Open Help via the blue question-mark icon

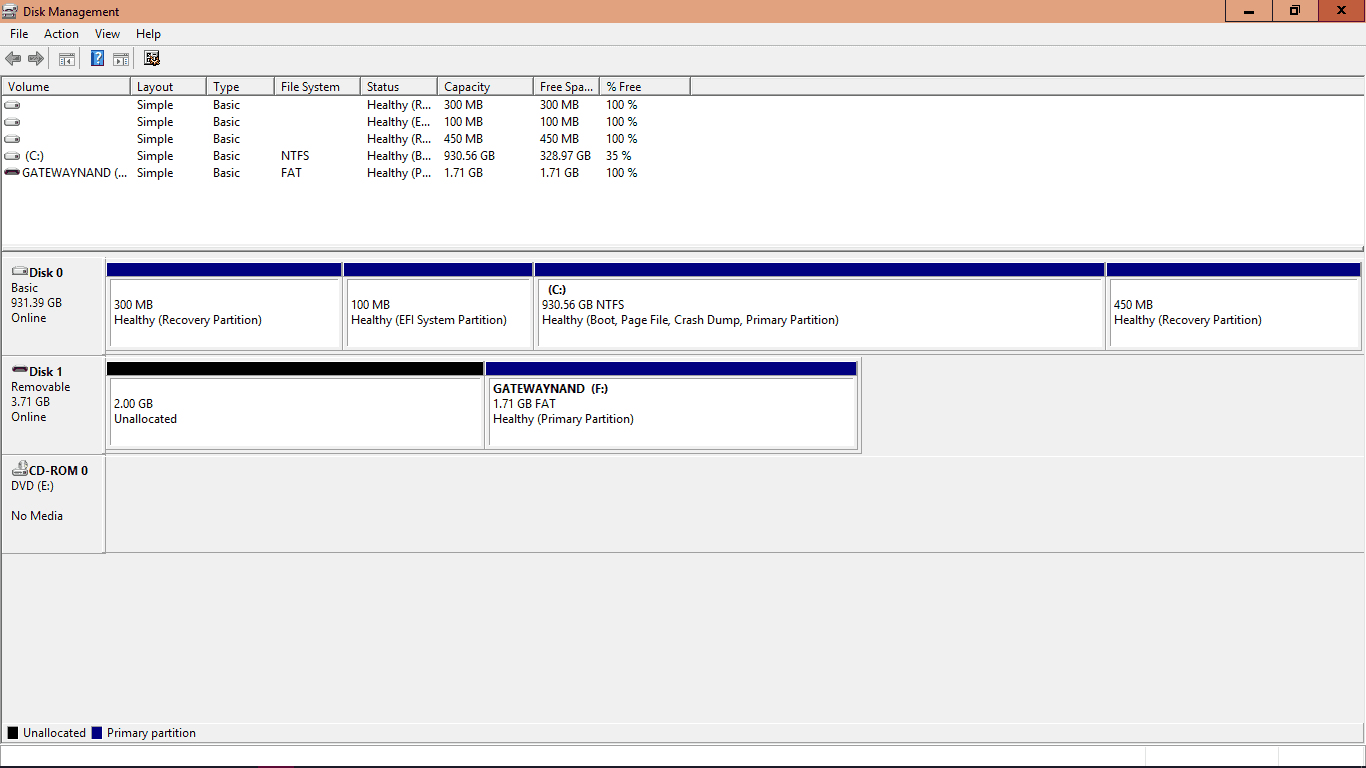click(98, 59)
